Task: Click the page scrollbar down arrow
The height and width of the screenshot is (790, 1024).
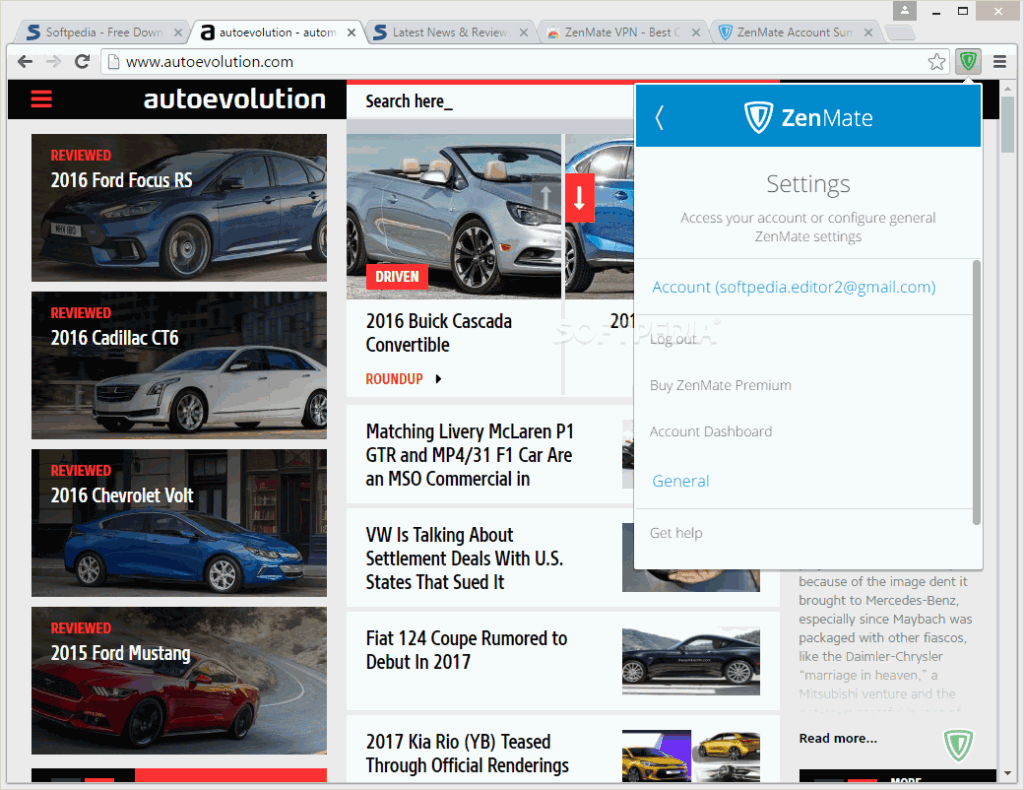Action: tap(1008, 774)
